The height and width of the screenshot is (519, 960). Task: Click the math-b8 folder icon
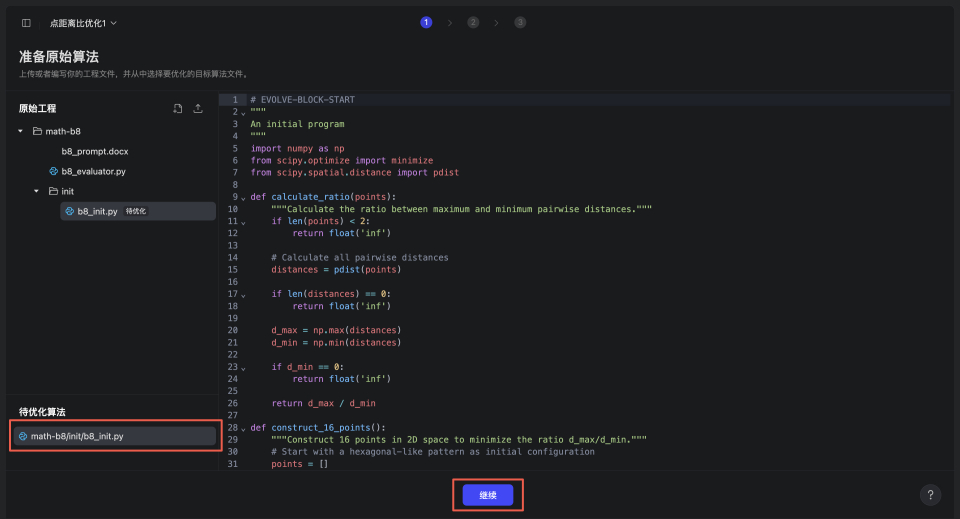click(x=37, y=131)
